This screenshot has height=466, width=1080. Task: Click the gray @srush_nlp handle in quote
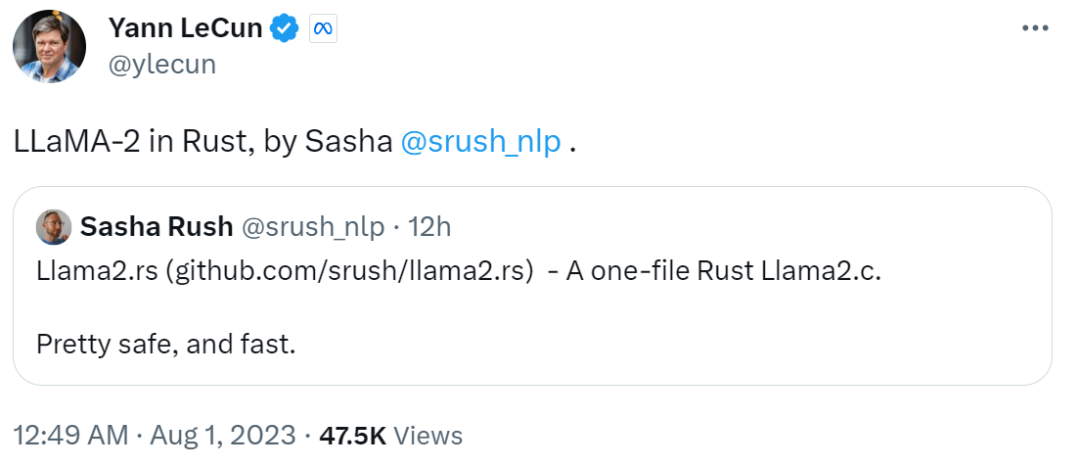click(313, 227)
